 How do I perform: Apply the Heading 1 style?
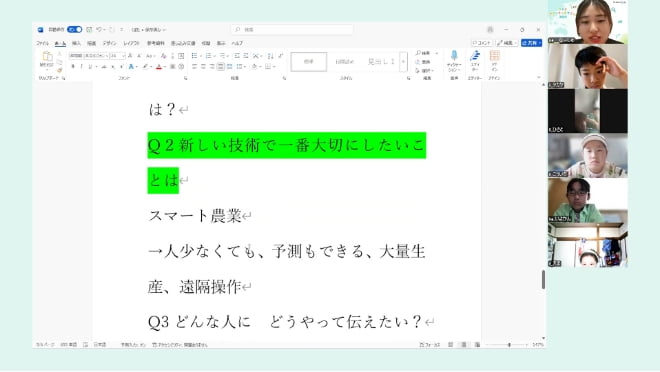click(x=381, y=61)
